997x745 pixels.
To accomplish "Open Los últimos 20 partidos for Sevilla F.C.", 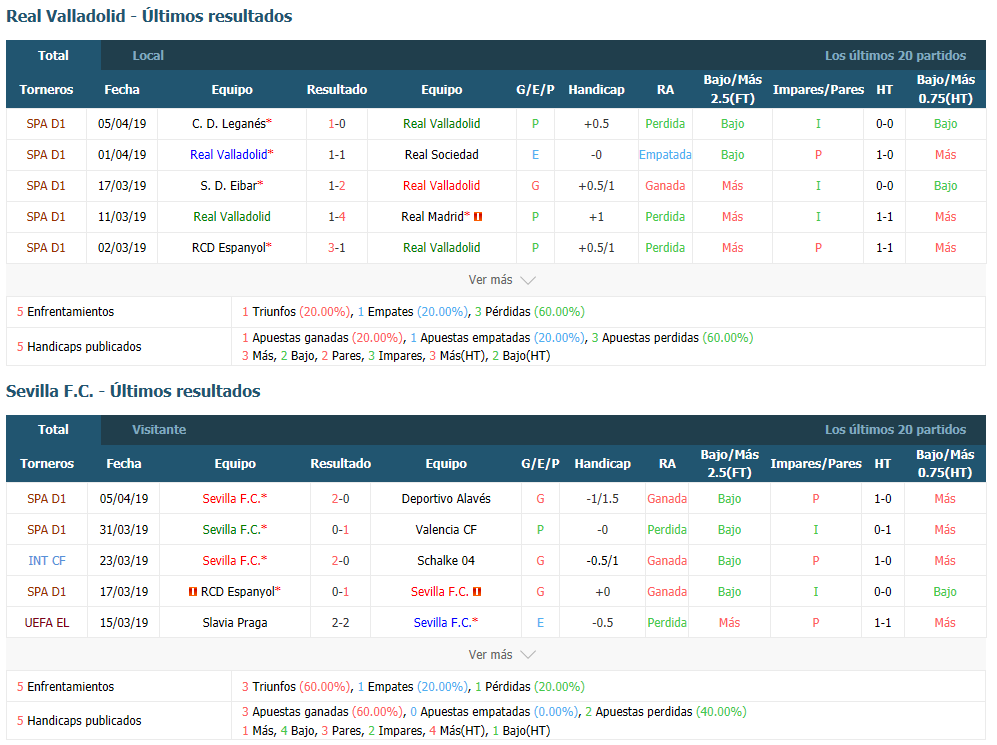I will pyautogui.click(x=895, y=430).
